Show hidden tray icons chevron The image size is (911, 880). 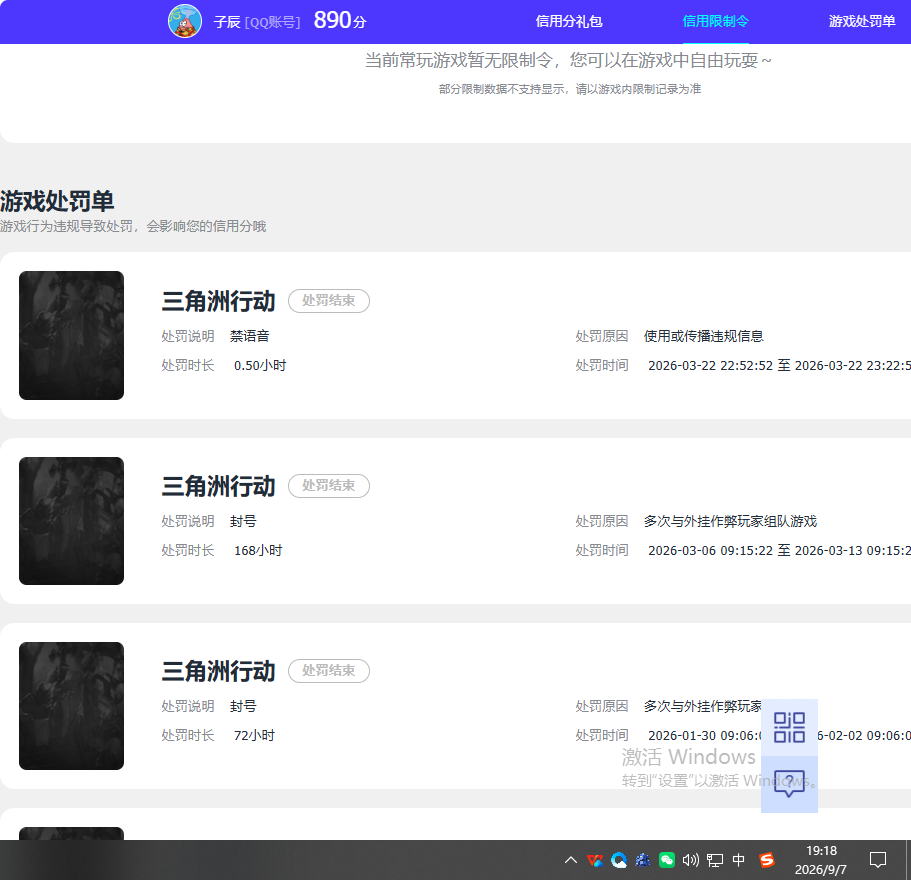[x=571, y=860]
